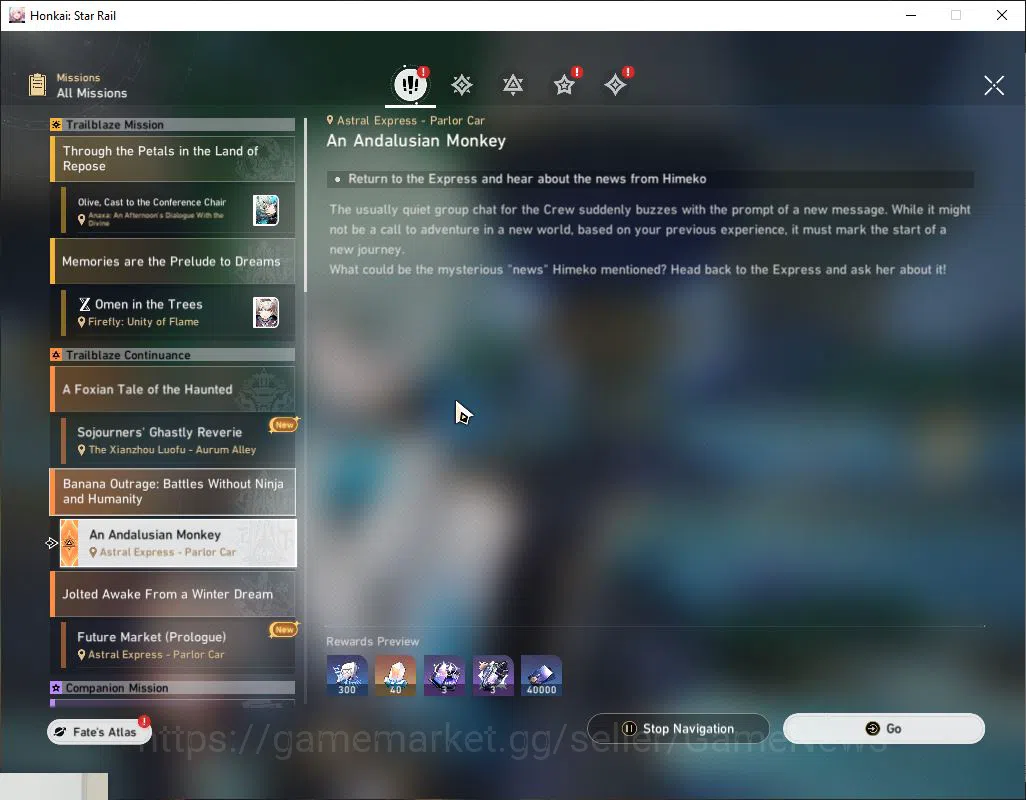Image resolution: width=1026 pixels, height=800 pixels.
Task: Open the Companion Mission filter tab
Action: click(564, 84)
